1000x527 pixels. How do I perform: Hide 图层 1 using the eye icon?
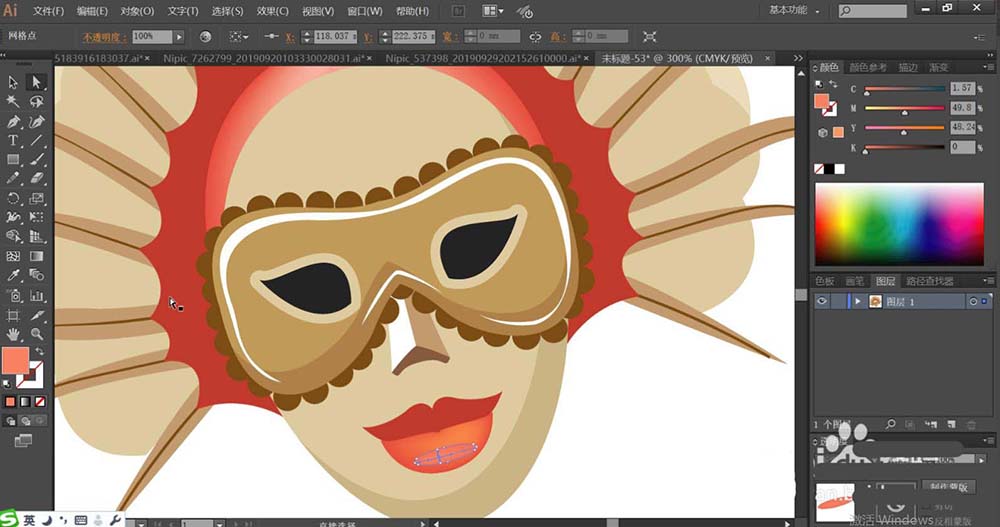tap(823, 301)
